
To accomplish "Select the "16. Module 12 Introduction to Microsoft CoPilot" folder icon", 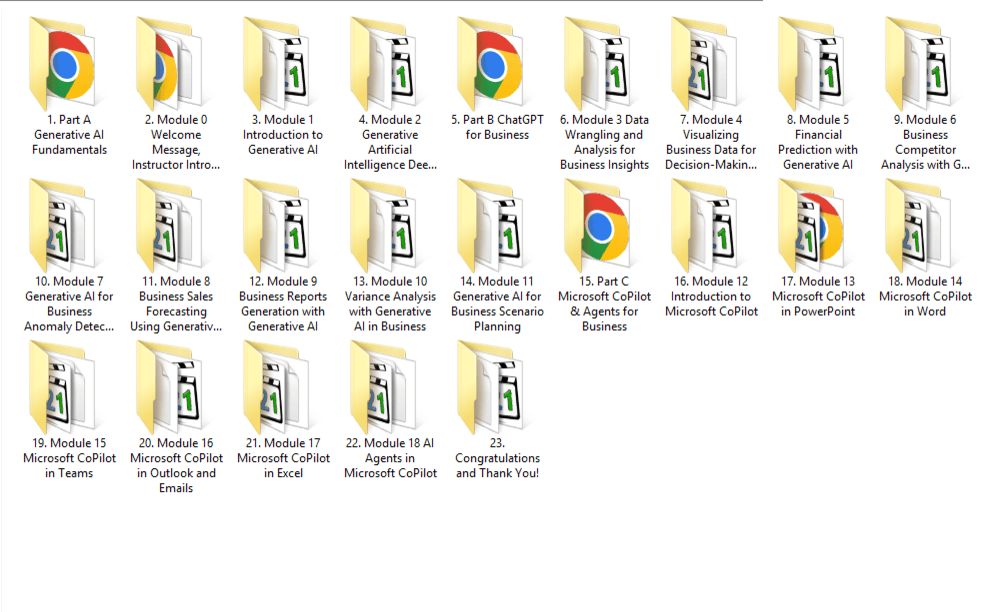I will pos(705,225).
